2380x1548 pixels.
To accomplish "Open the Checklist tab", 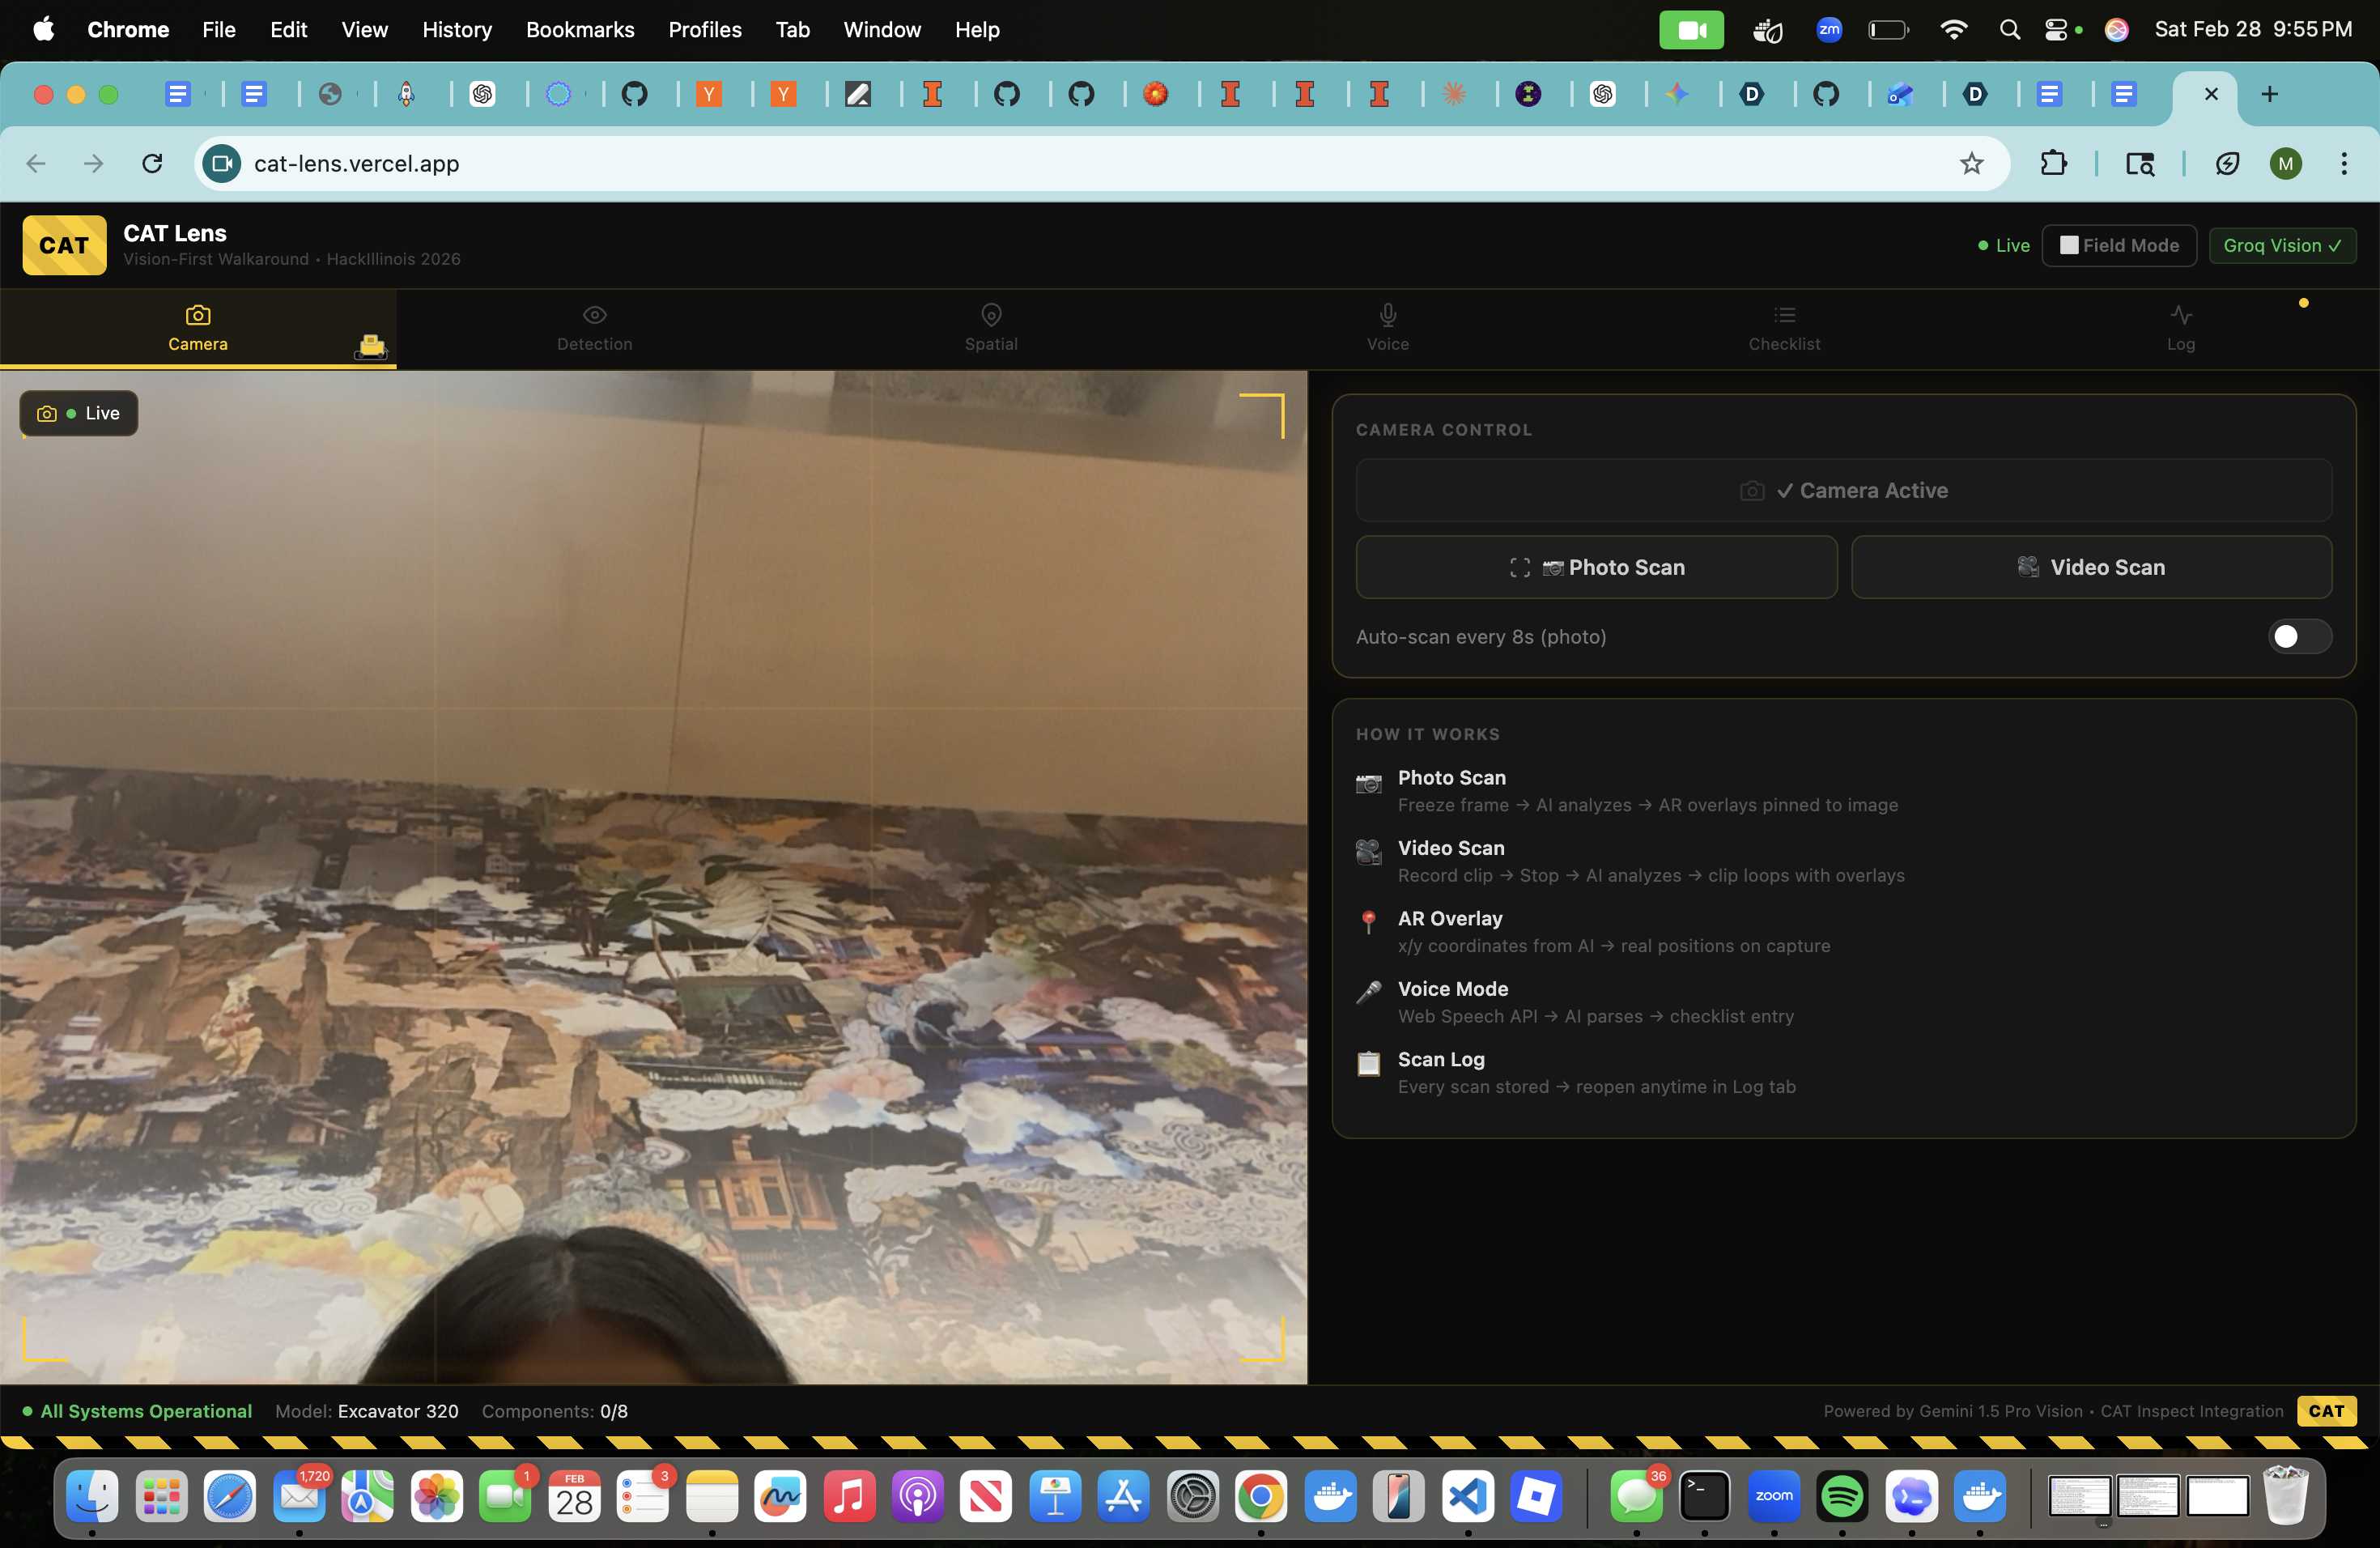I will (x=1784, y=329).
